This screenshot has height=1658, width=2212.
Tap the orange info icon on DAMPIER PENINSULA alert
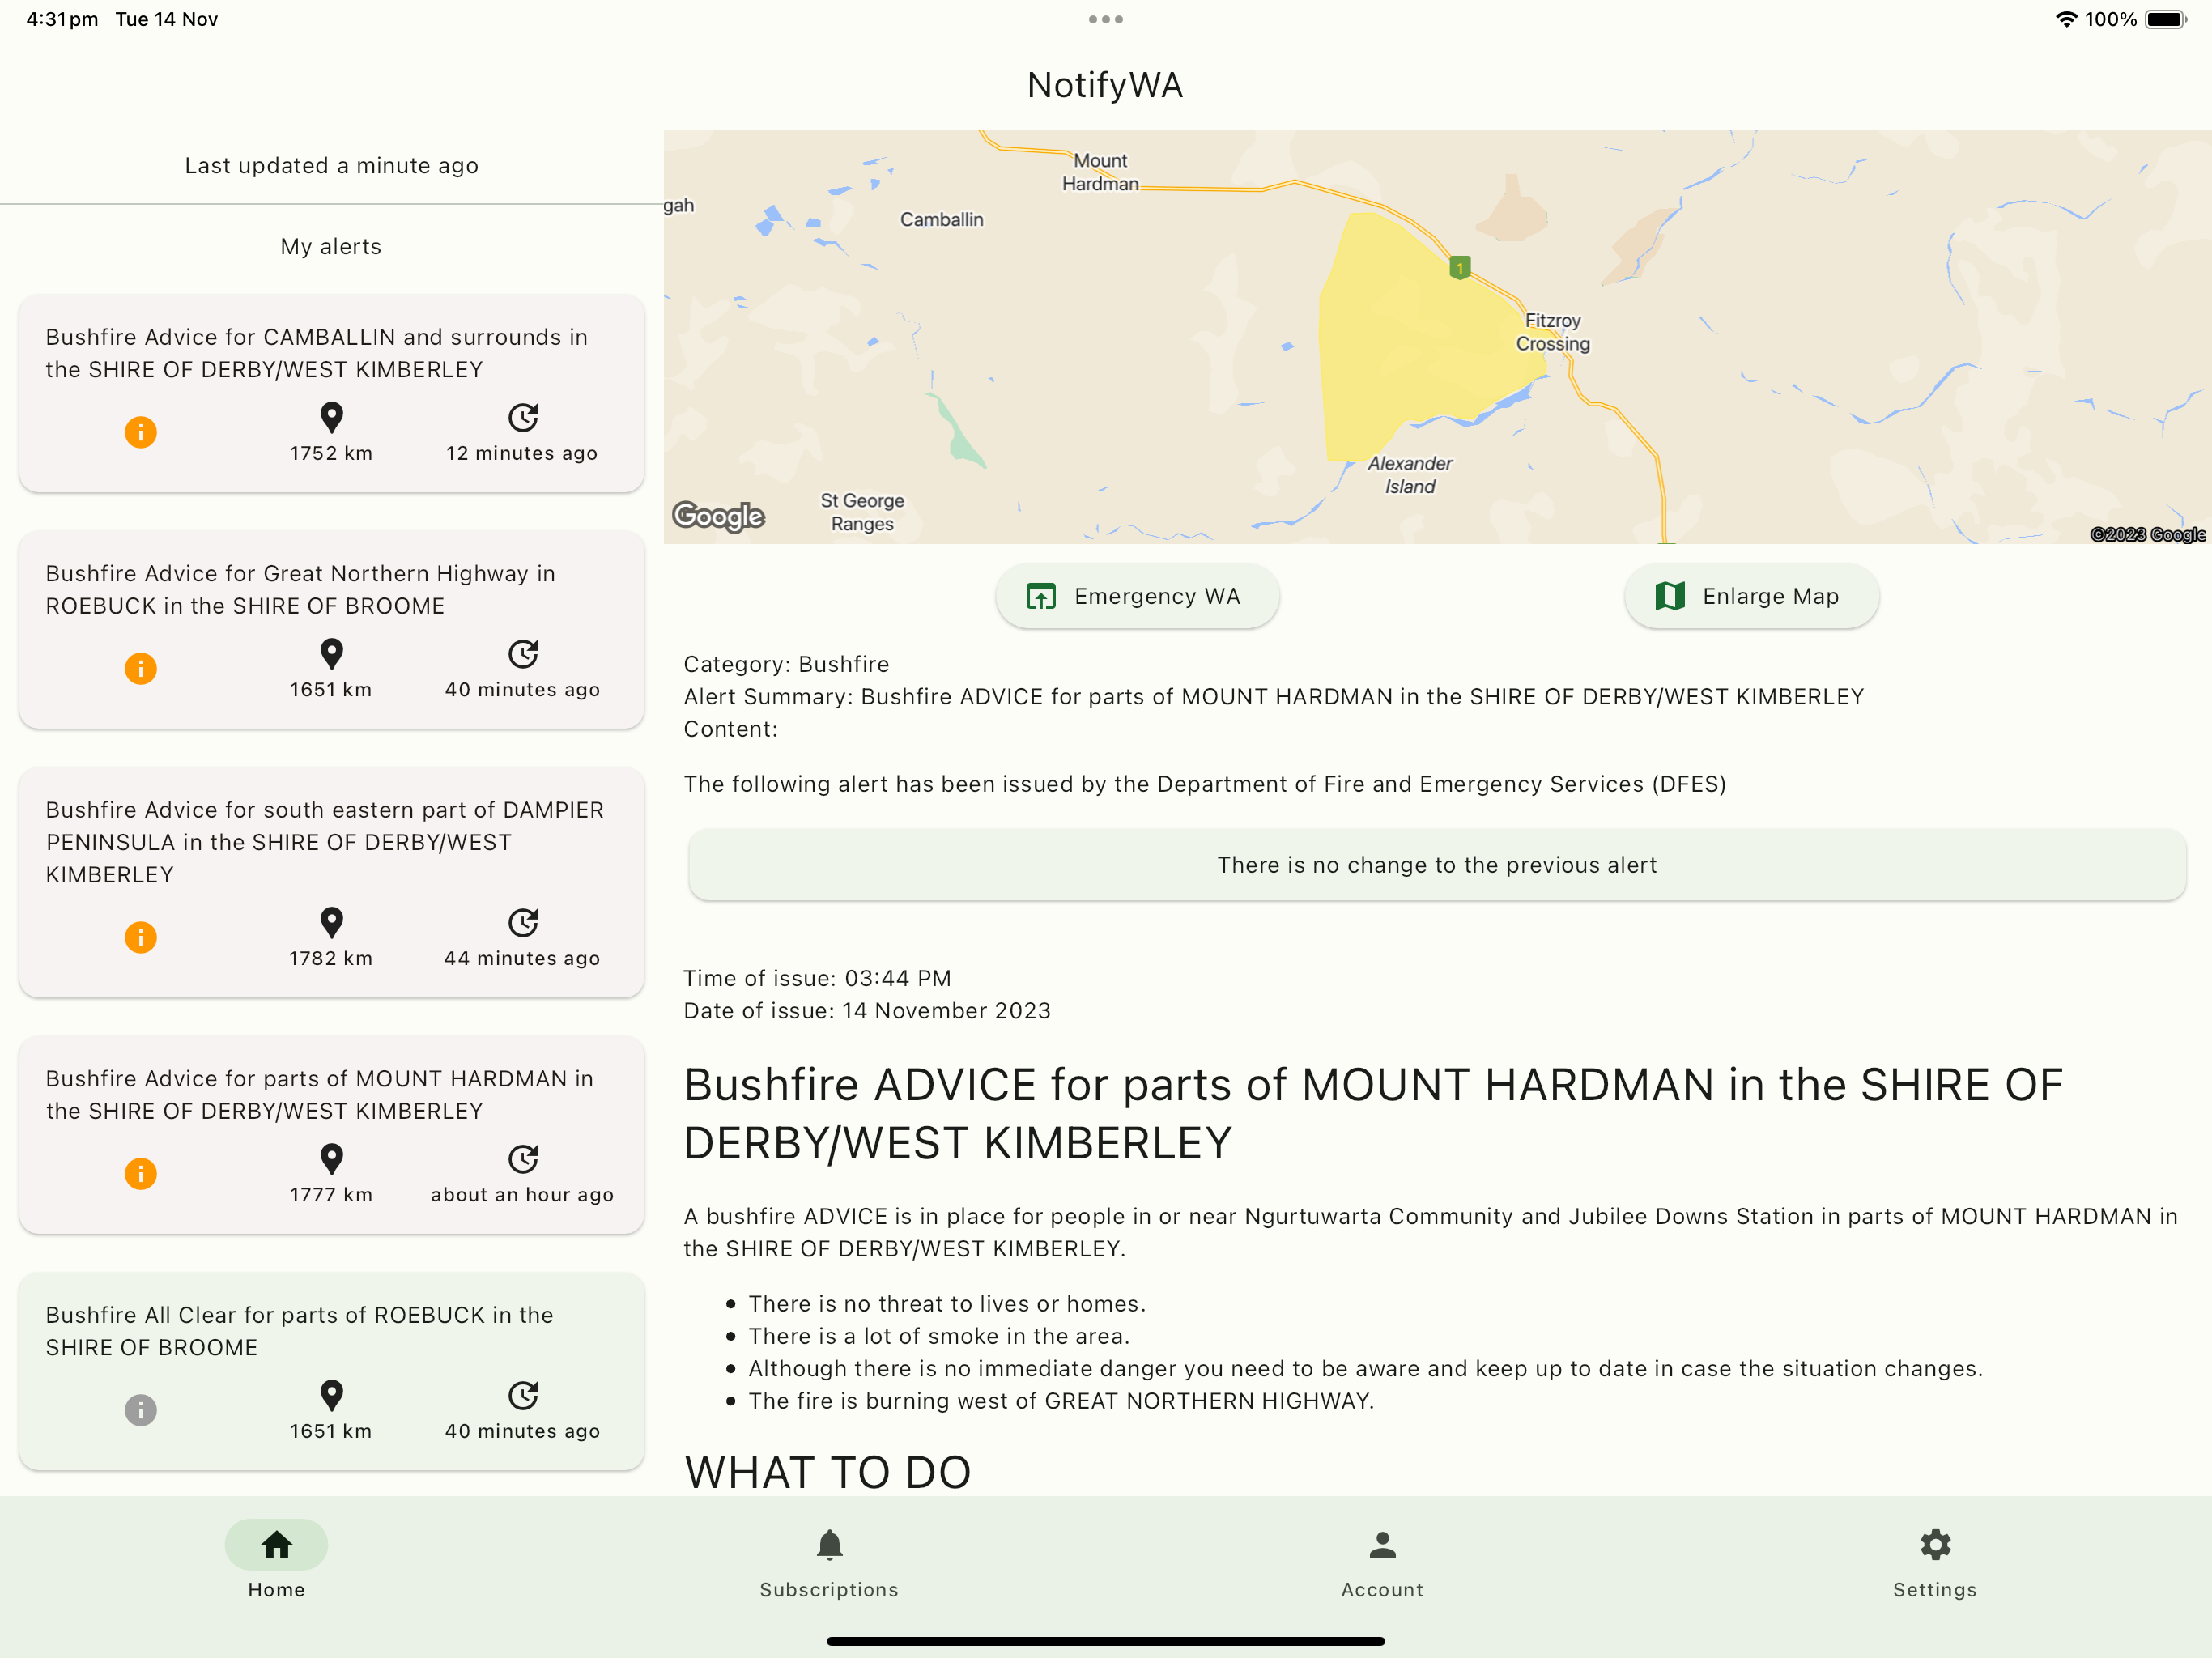[x=140, y=937]
